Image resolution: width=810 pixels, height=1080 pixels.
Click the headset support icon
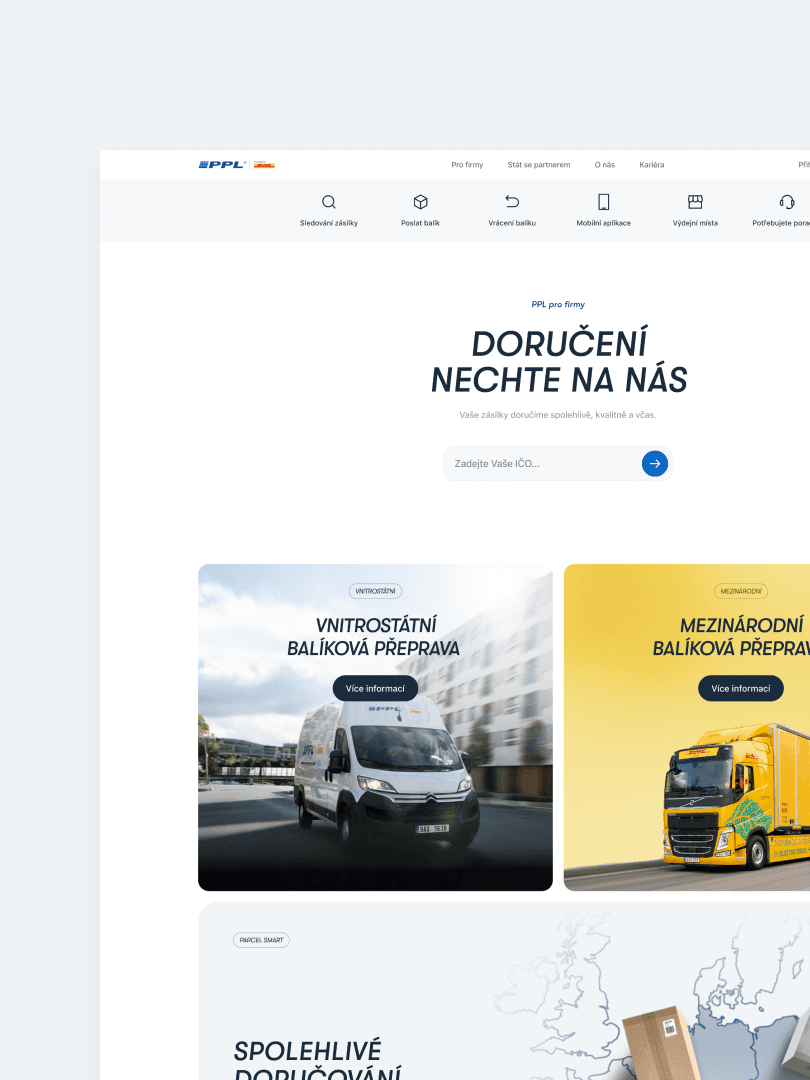tap(787, 202)
